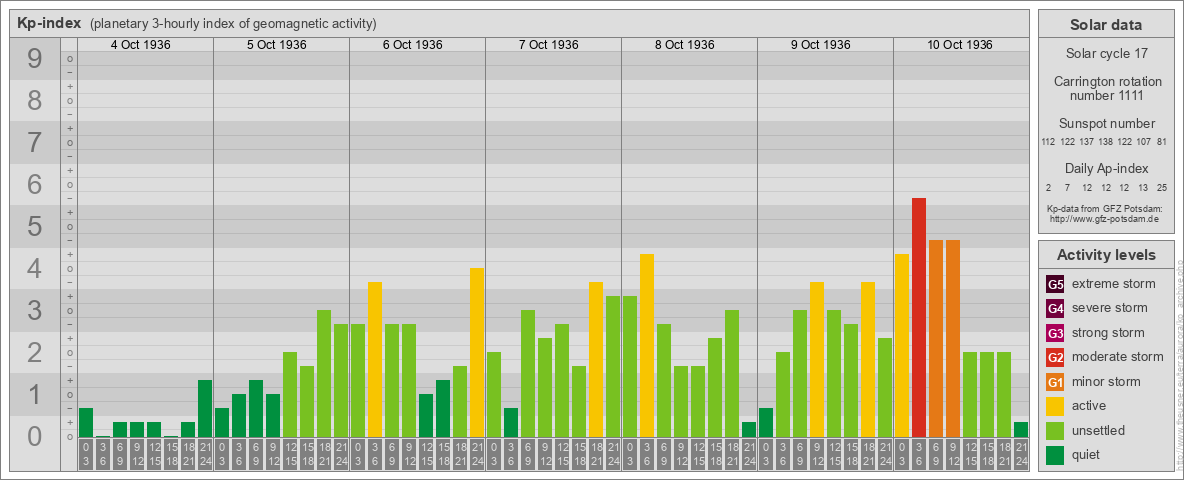
Task: Select the dark green 'quiet' legend swatch
Action: click(x=1055, y=455)
